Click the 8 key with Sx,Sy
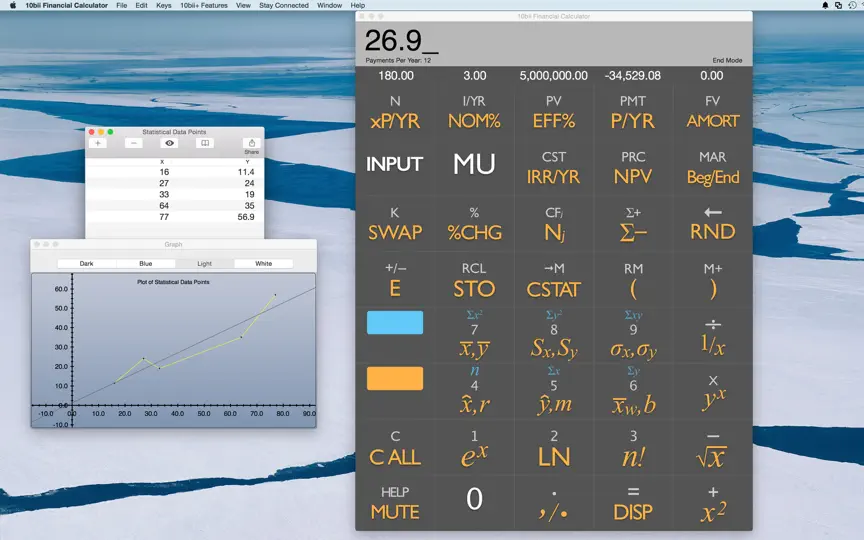This screenshot has height=540, width=864. 554,335
